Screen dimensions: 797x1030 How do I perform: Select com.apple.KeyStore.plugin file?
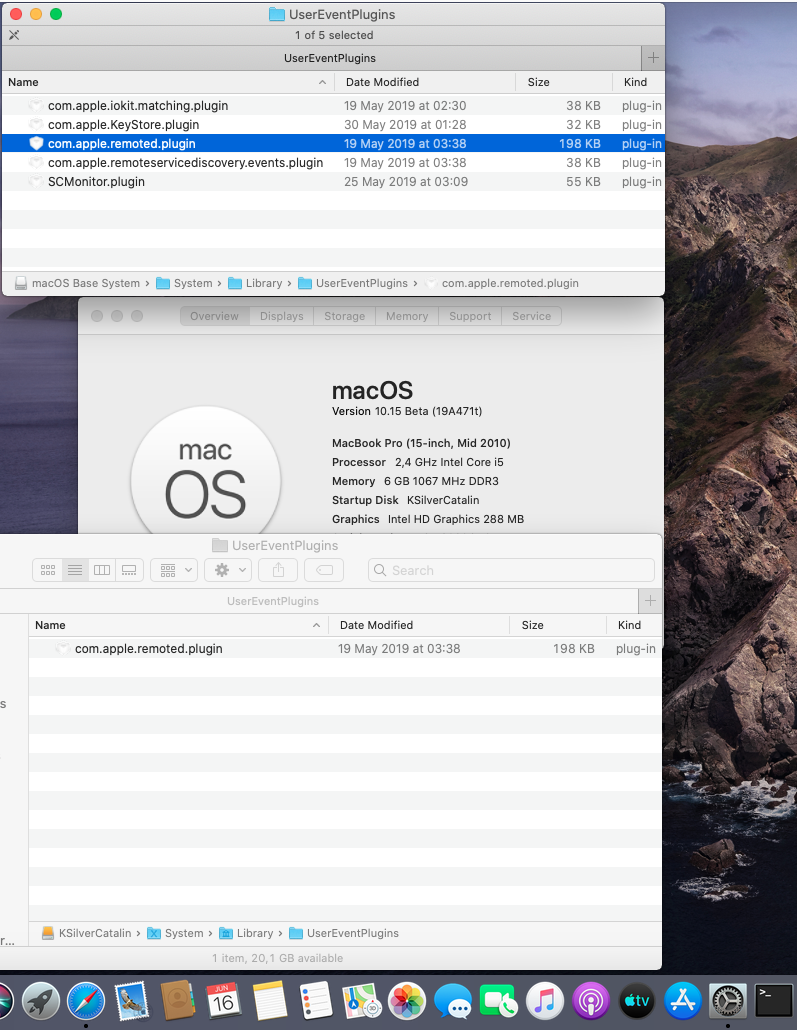coord(333,125)
